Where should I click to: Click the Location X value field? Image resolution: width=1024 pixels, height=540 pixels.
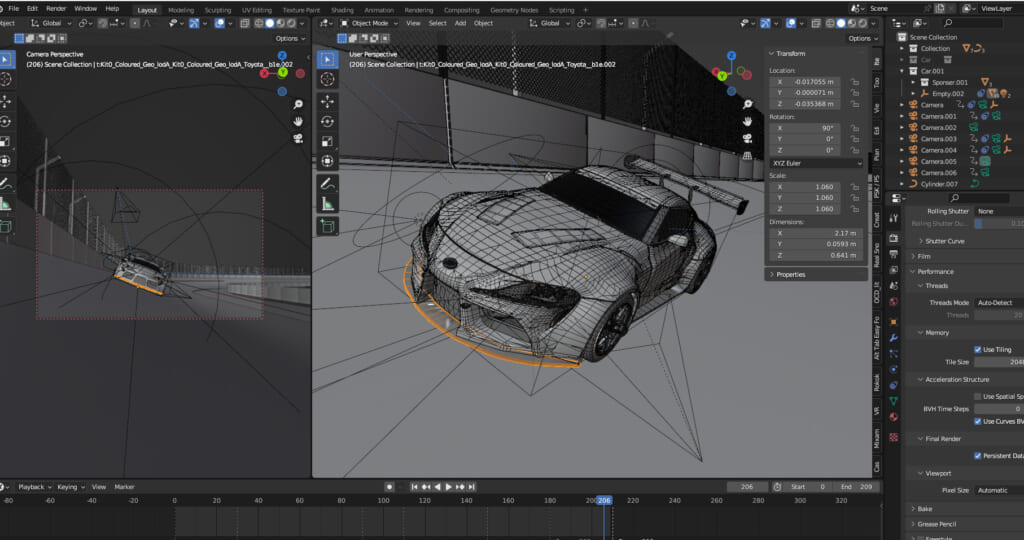point(808,82)
